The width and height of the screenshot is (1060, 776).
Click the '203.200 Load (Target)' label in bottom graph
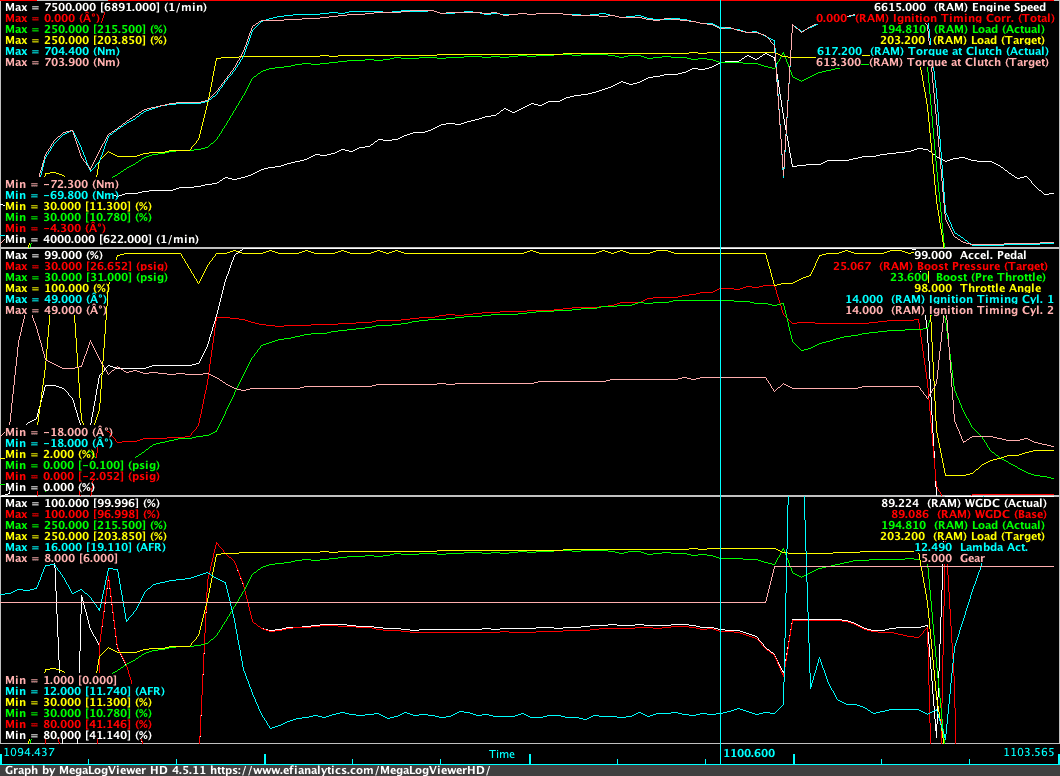click(x=965, y=536)
